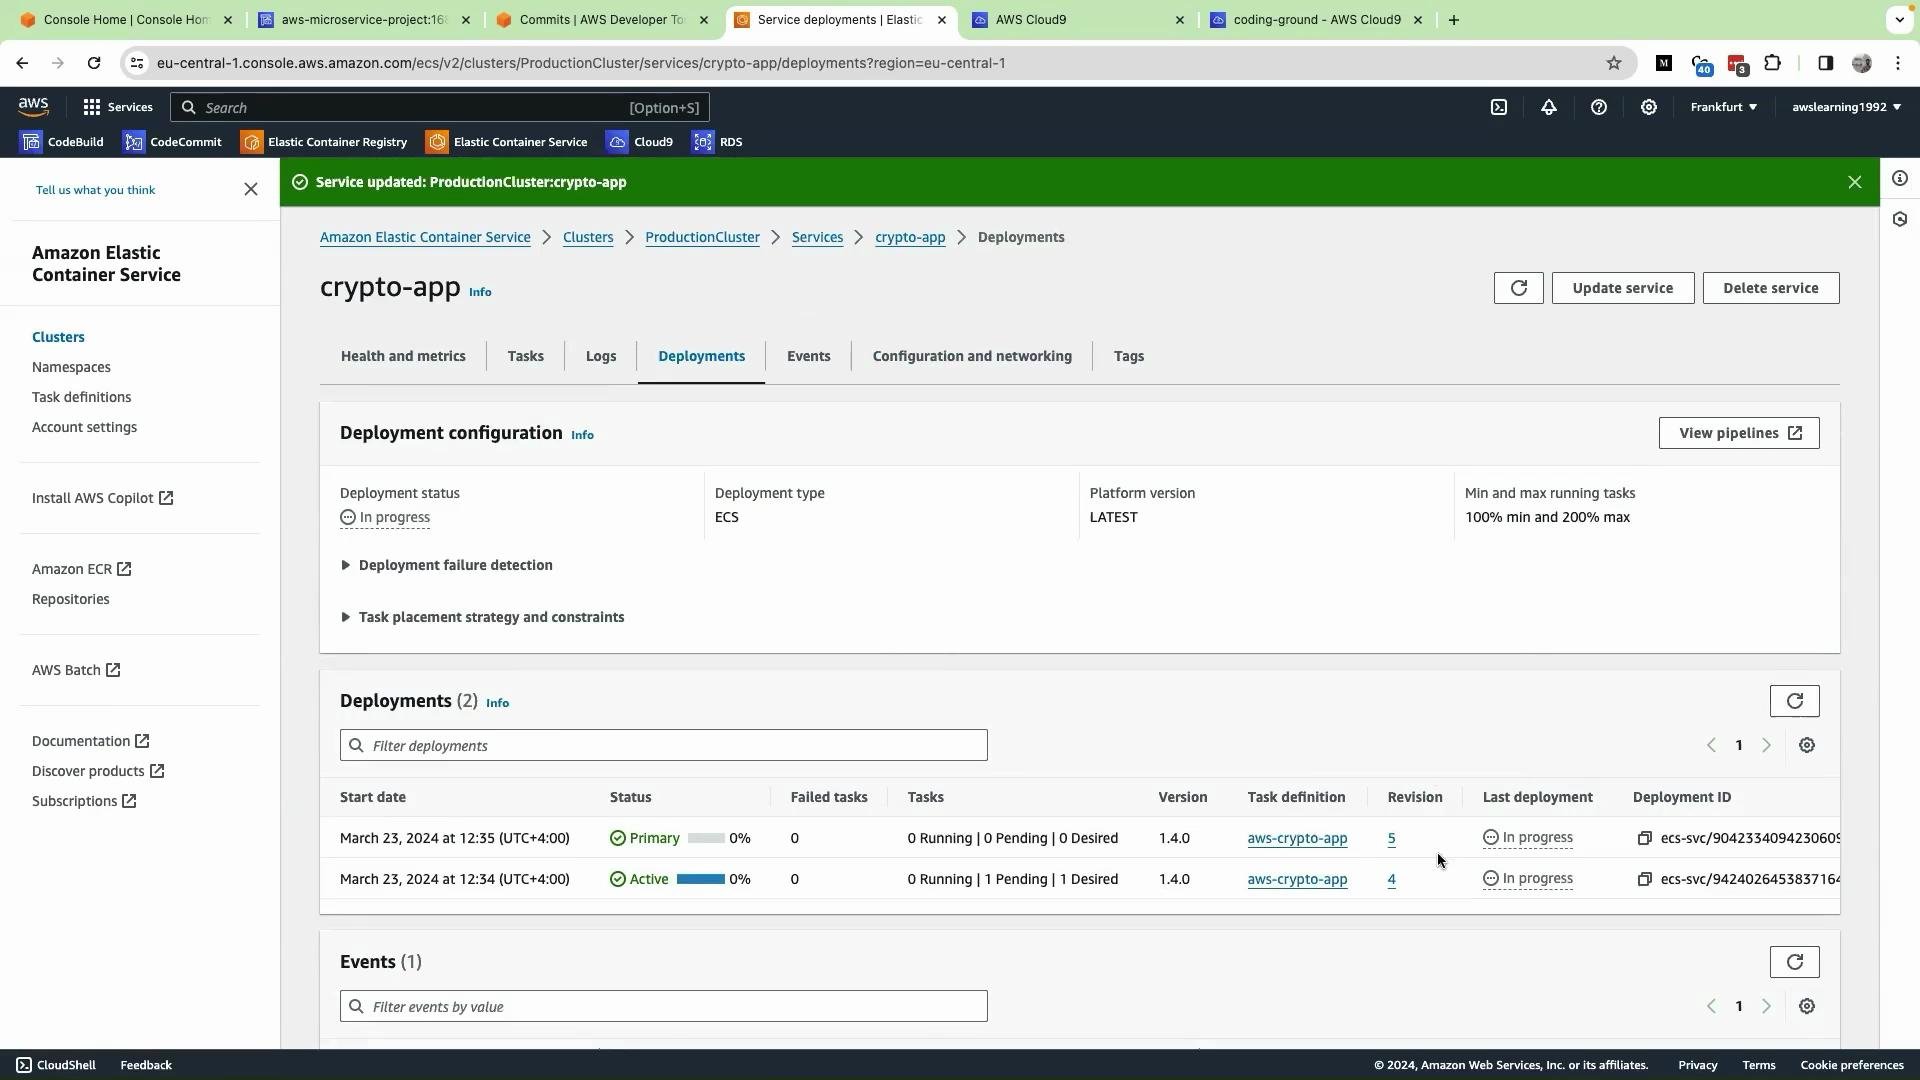The width and height of the screenshot is (1920, 1080).
Task: Click View pipelines button
Action: click(1738, 433)
